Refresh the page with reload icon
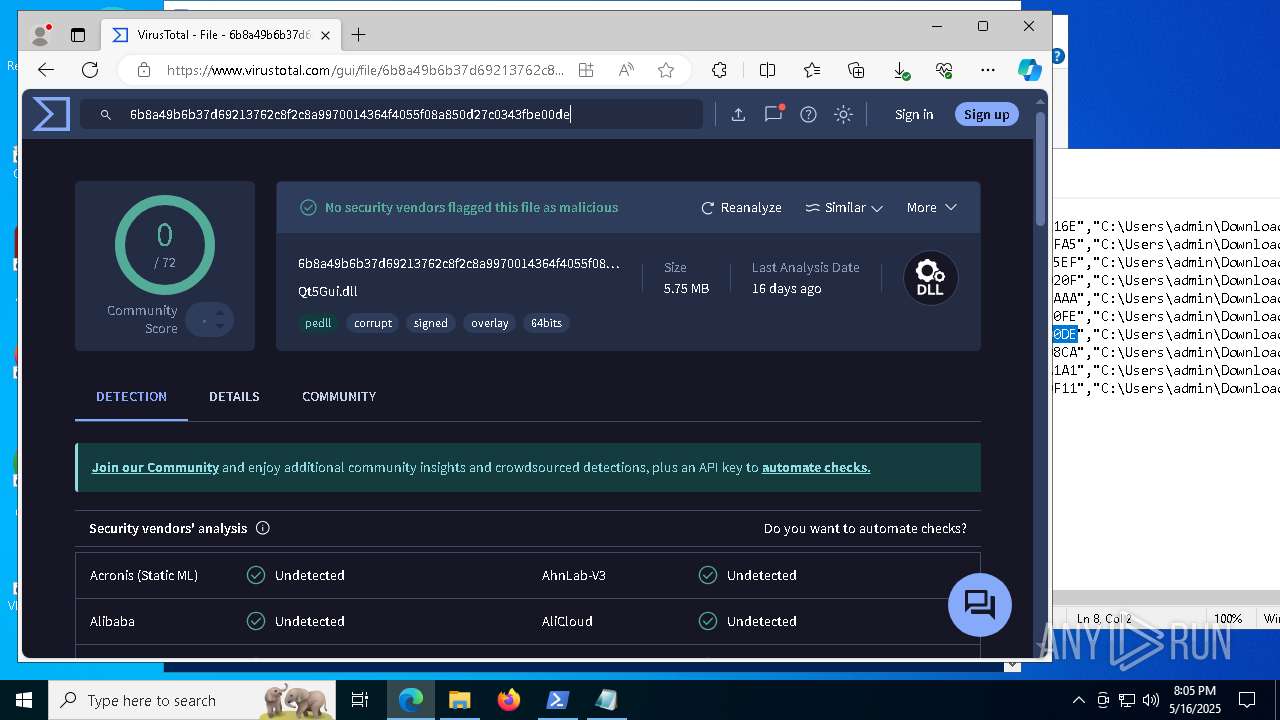Viewport: 1280px width, 720px height. point(90,70)
